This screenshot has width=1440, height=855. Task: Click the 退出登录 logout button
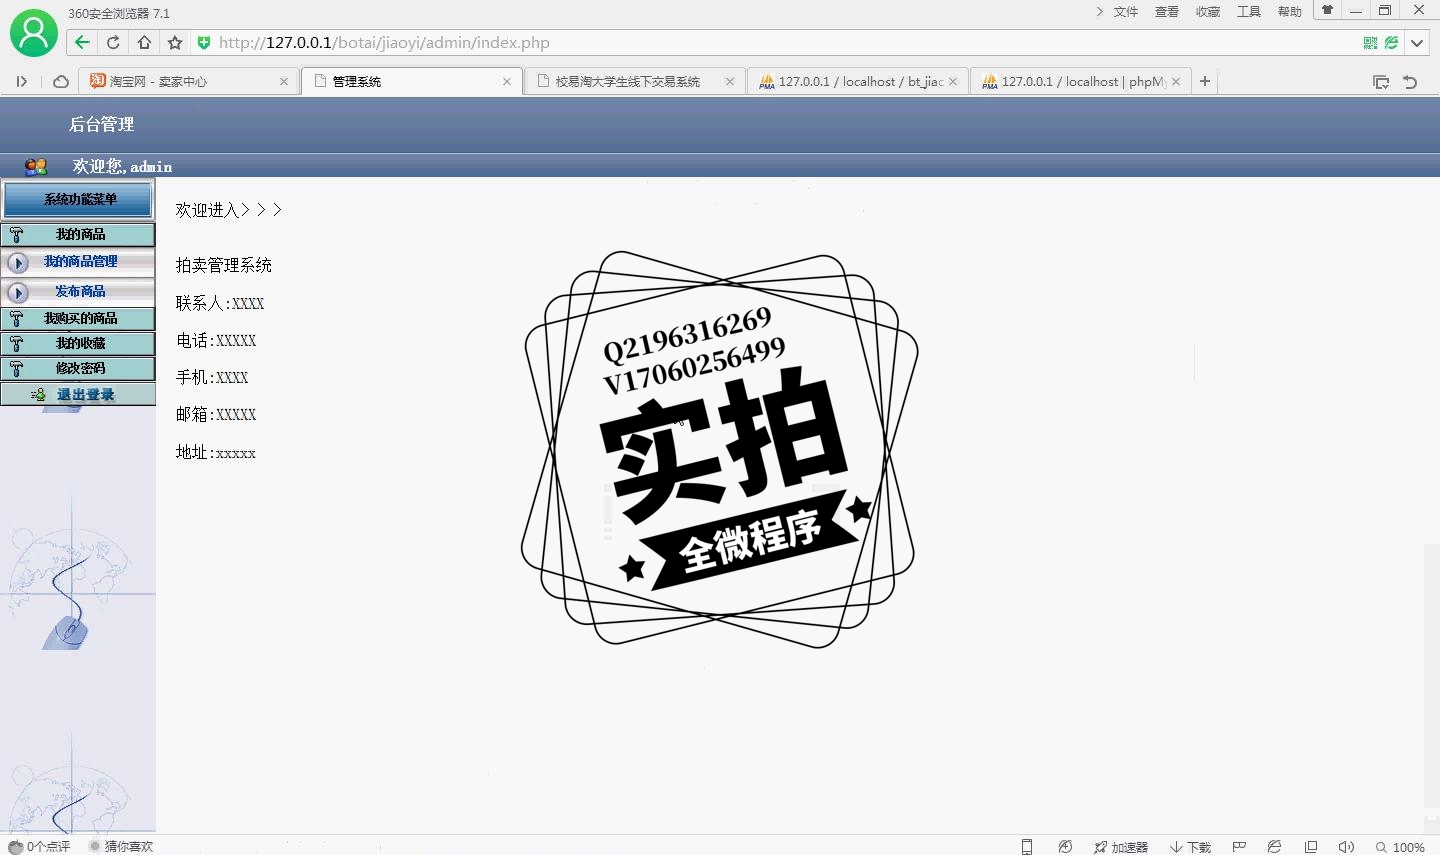coord(78,394)
